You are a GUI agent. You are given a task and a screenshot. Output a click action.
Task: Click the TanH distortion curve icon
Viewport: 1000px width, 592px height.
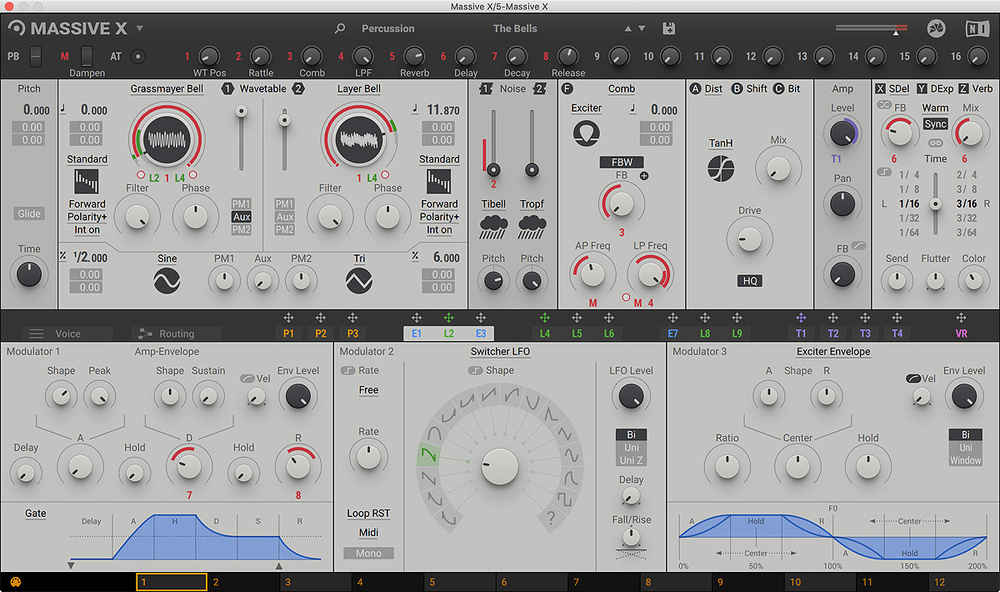click(x=721, y=169)
